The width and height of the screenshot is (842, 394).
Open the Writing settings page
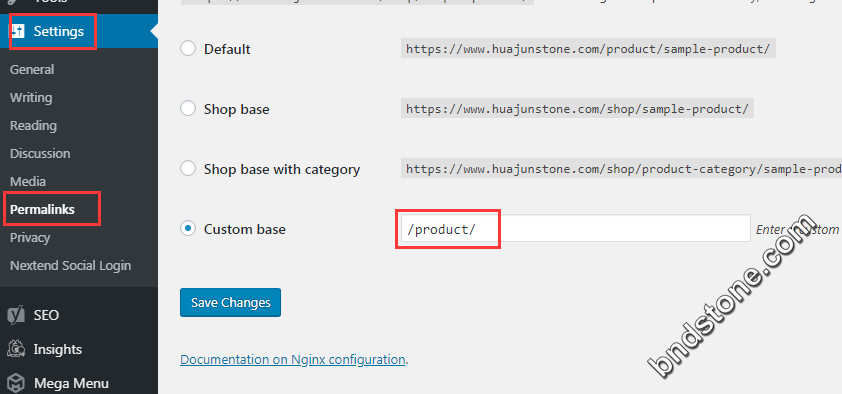point(31,98)
